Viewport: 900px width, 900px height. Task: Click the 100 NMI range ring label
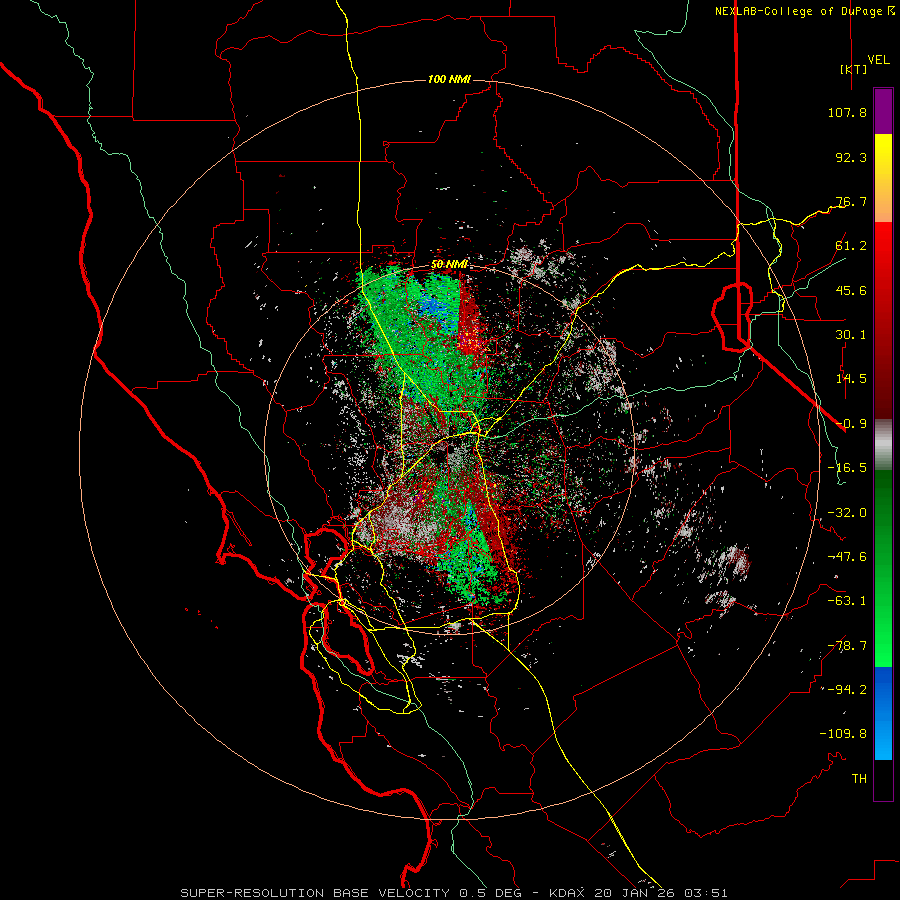click(449, 79)
